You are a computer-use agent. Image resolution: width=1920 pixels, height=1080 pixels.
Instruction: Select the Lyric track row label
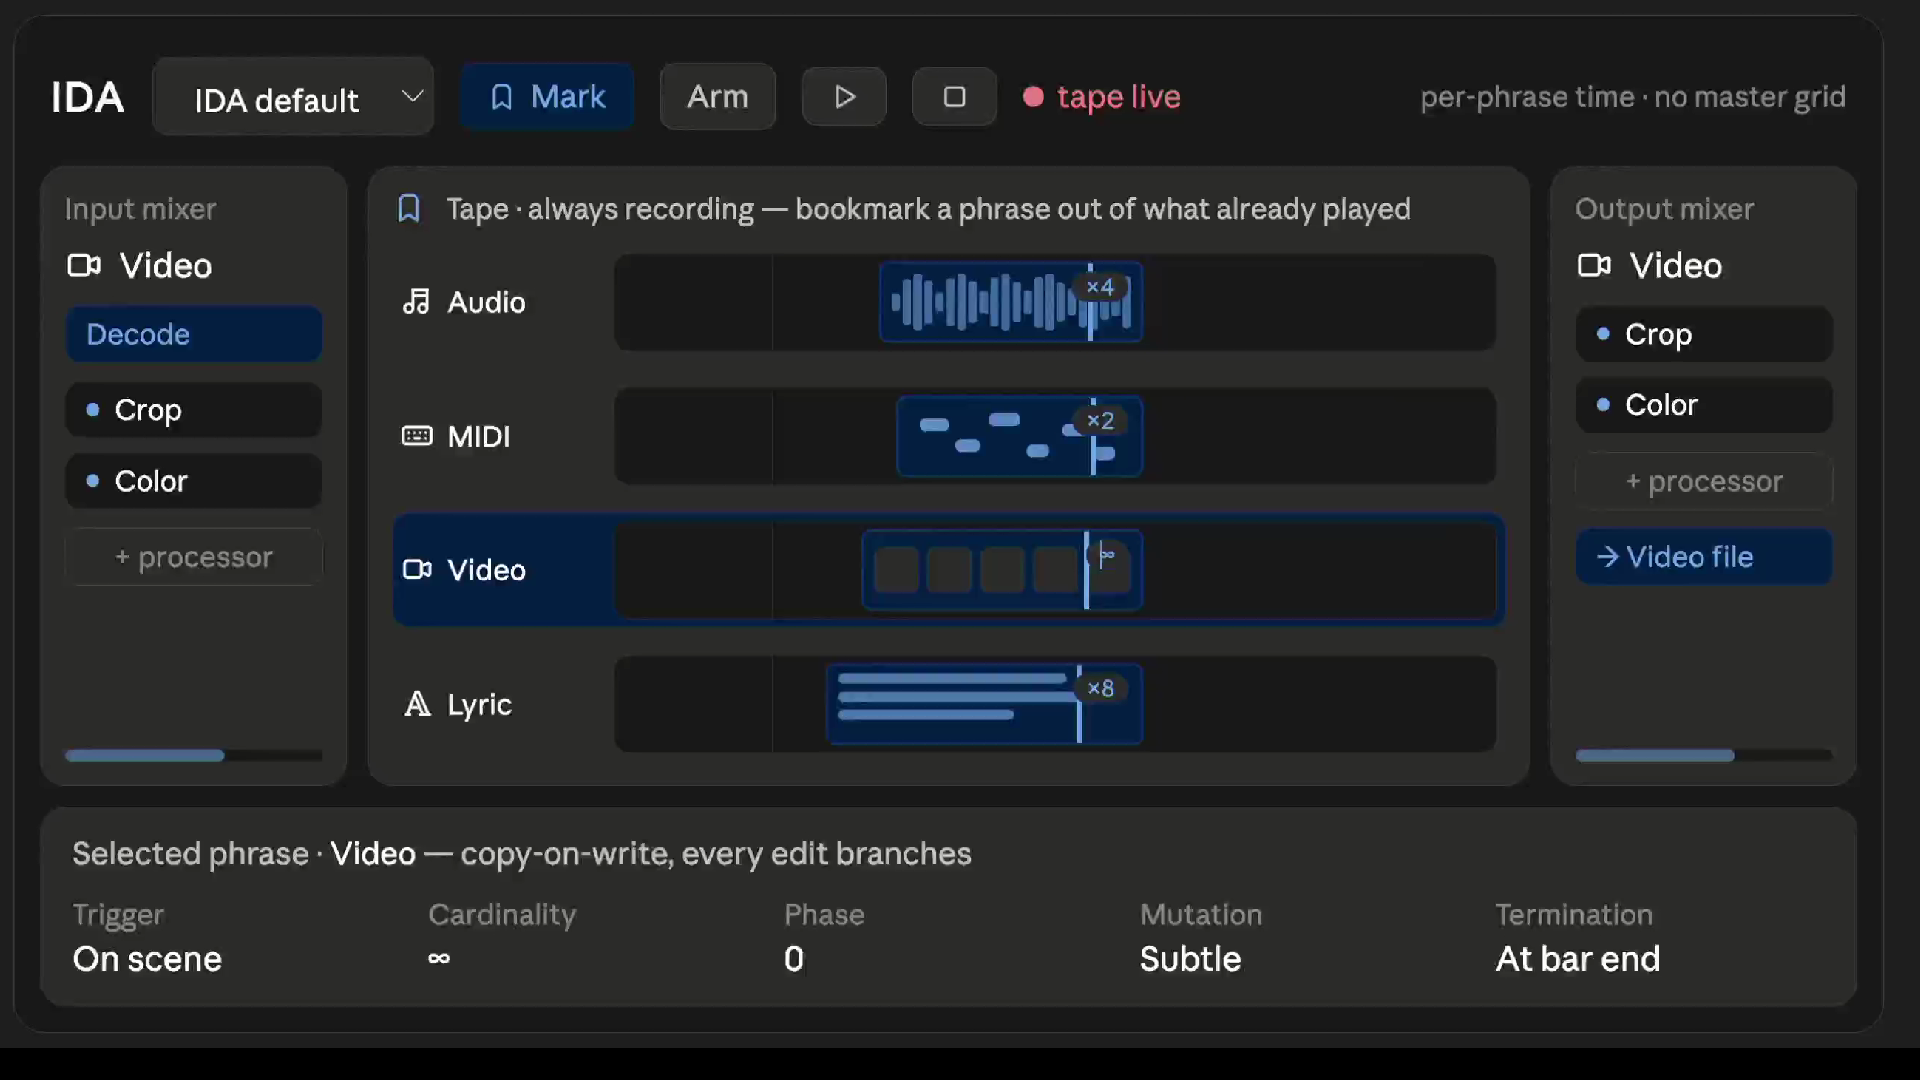tap(479, 704)
